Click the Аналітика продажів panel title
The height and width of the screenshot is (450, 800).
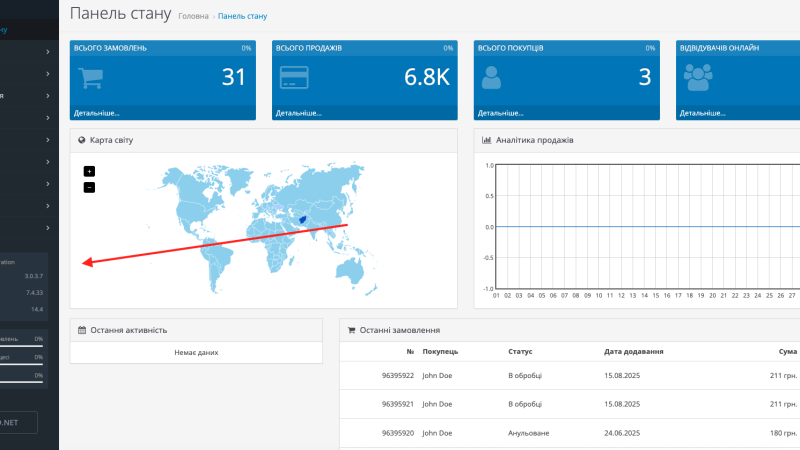(x=535, y=140)
